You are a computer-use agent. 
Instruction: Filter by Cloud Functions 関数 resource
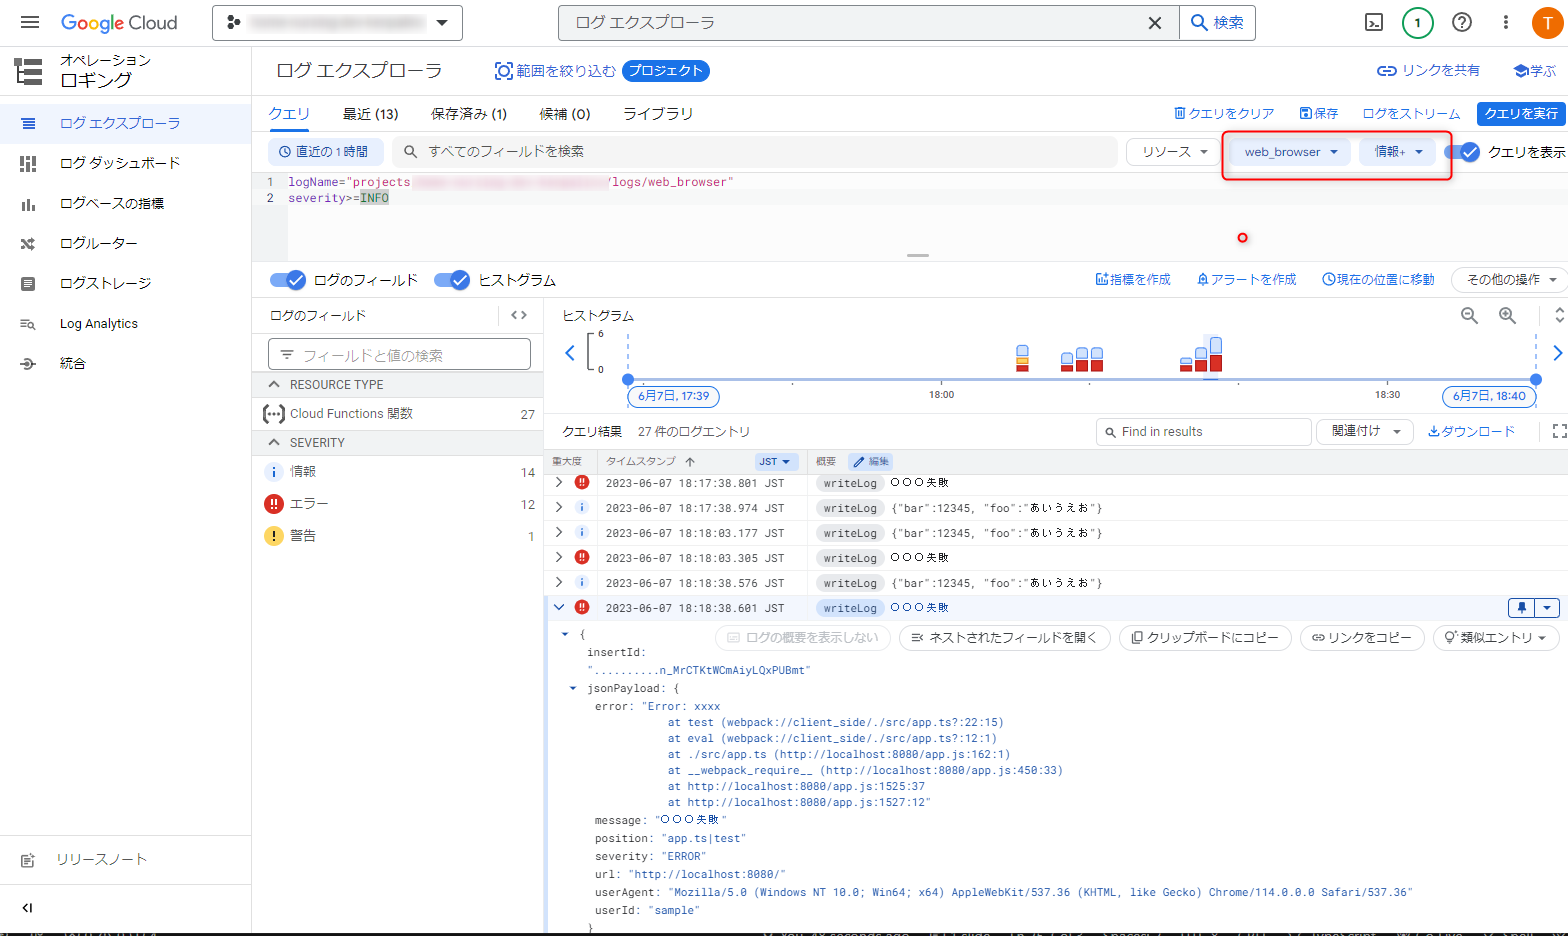click(x=398, y=414)
